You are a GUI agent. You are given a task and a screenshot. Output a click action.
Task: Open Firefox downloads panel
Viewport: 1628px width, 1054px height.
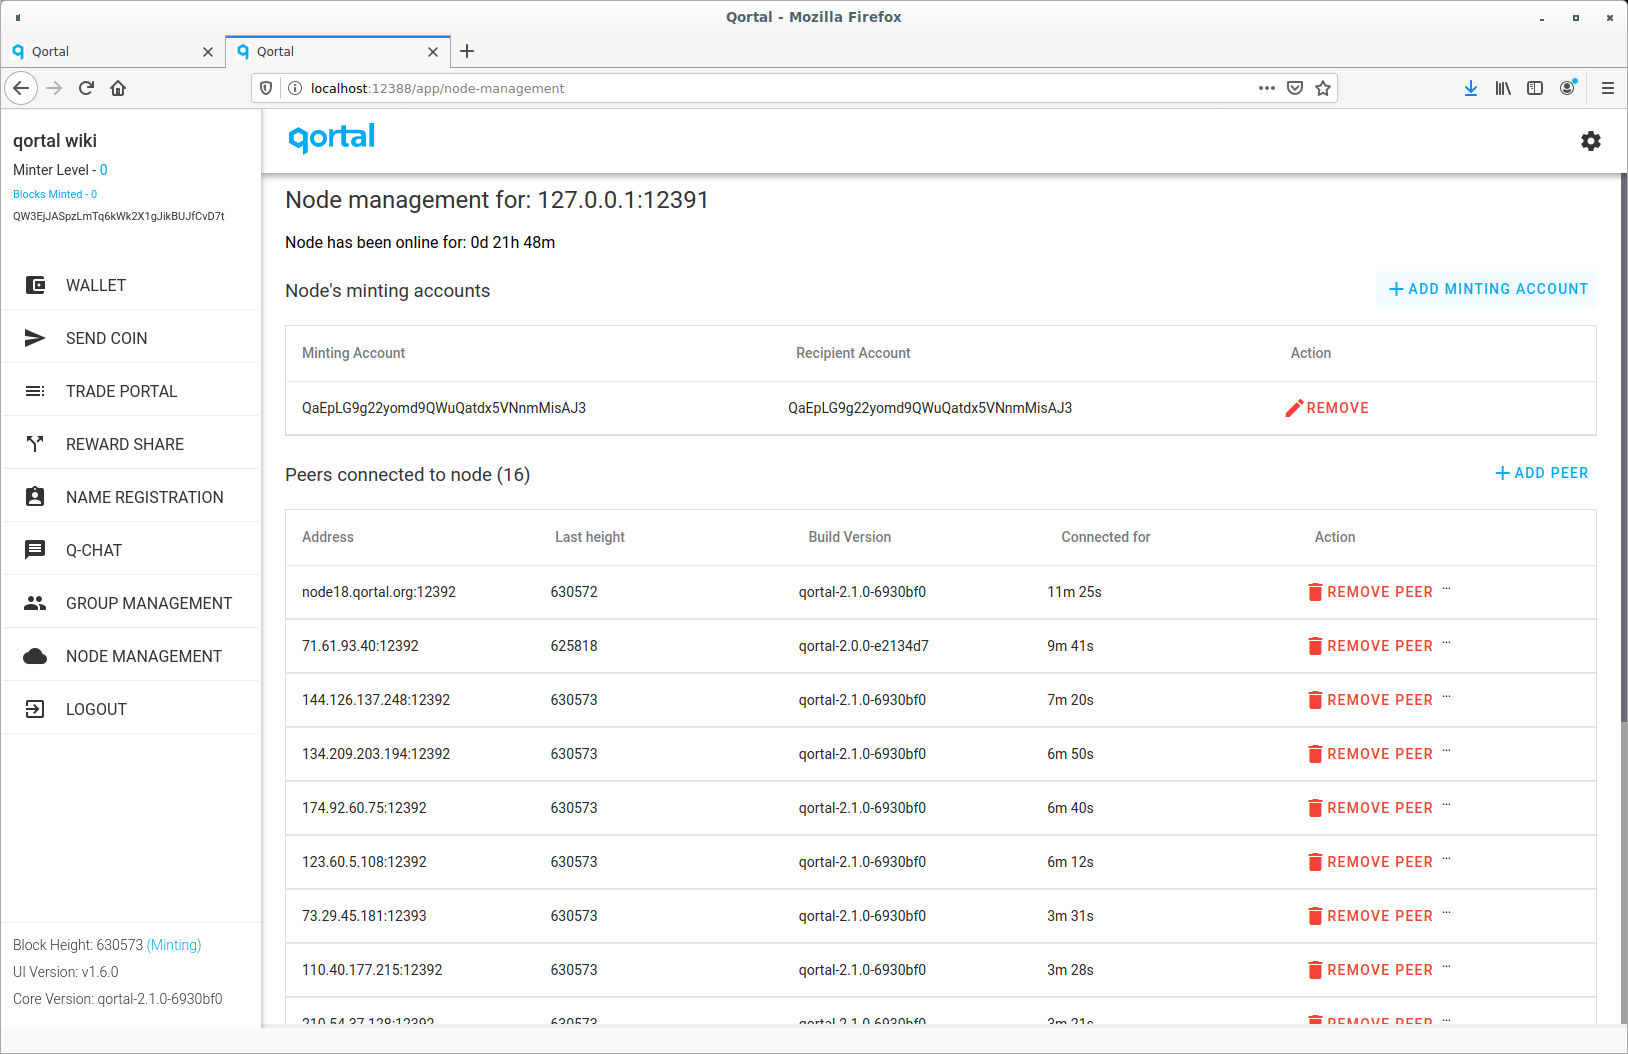click(1471, 88)
